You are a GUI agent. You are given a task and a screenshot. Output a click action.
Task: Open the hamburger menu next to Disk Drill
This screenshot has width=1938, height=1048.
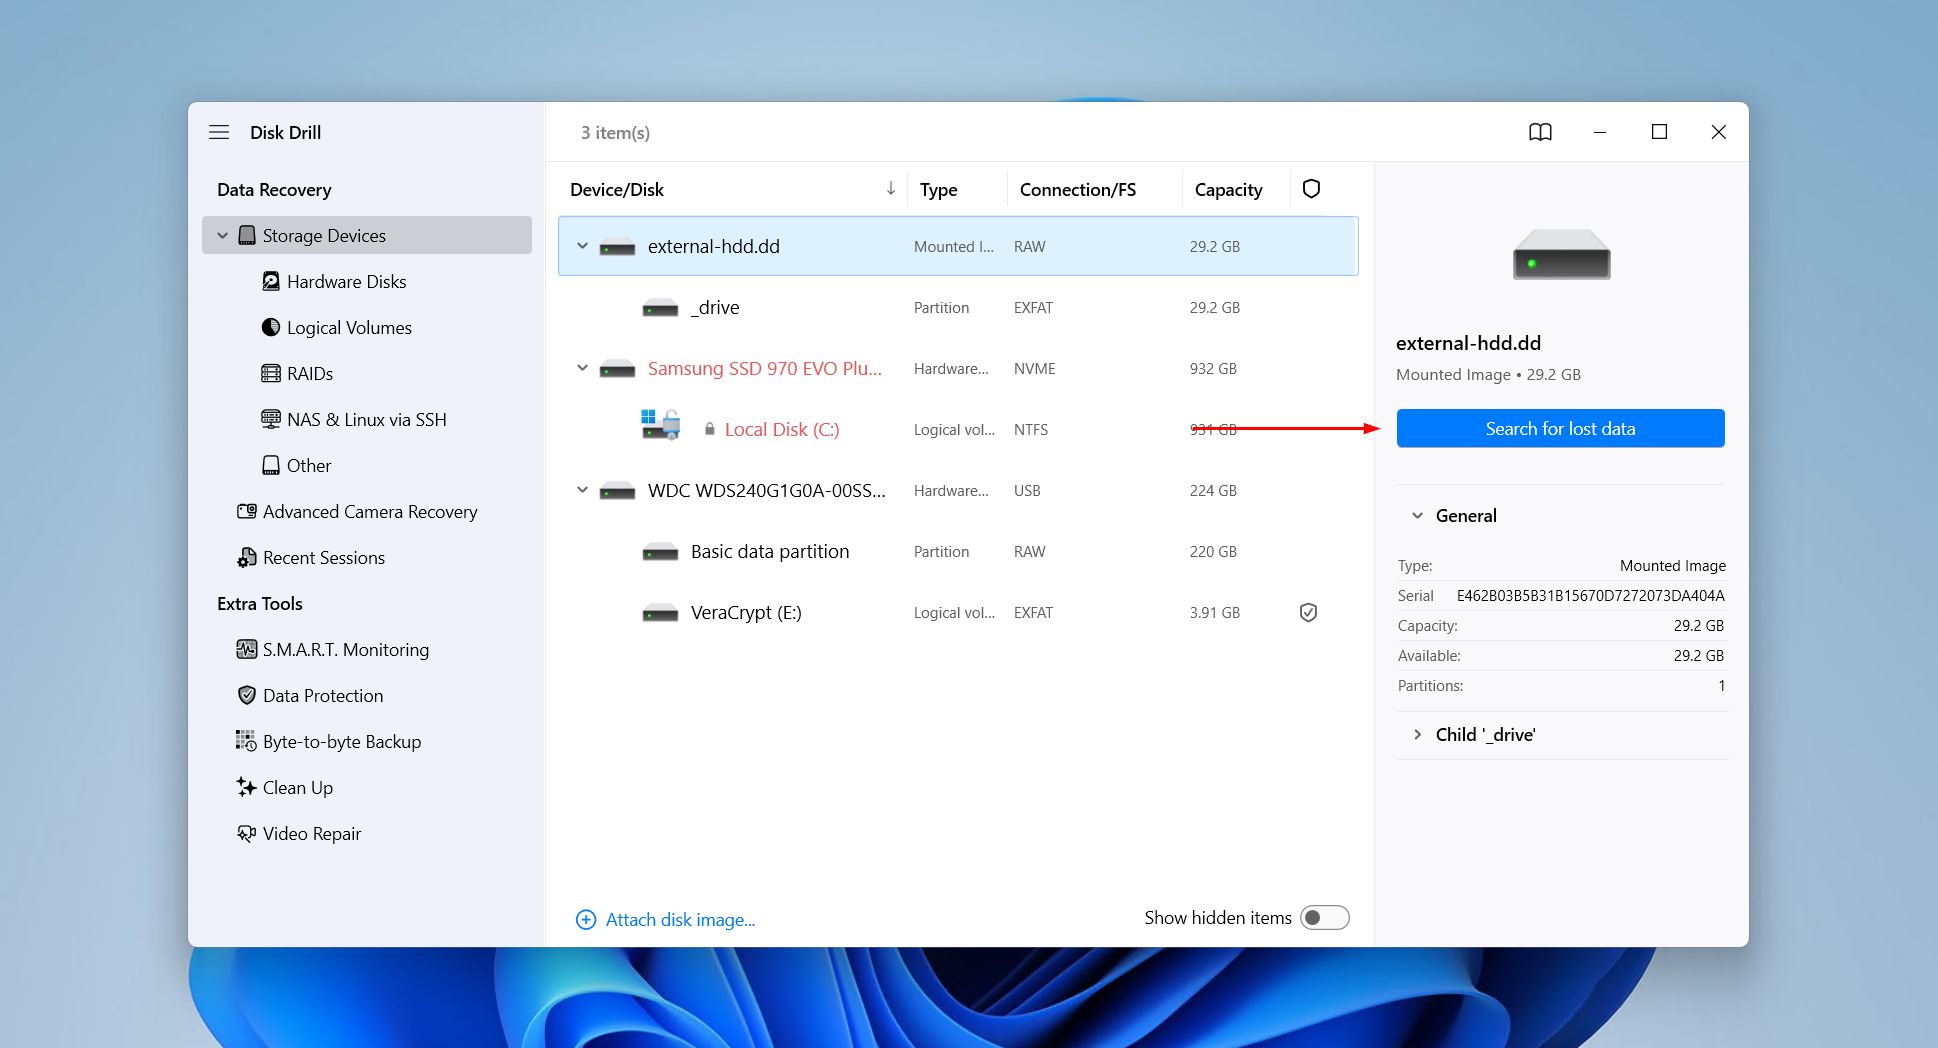219,132
